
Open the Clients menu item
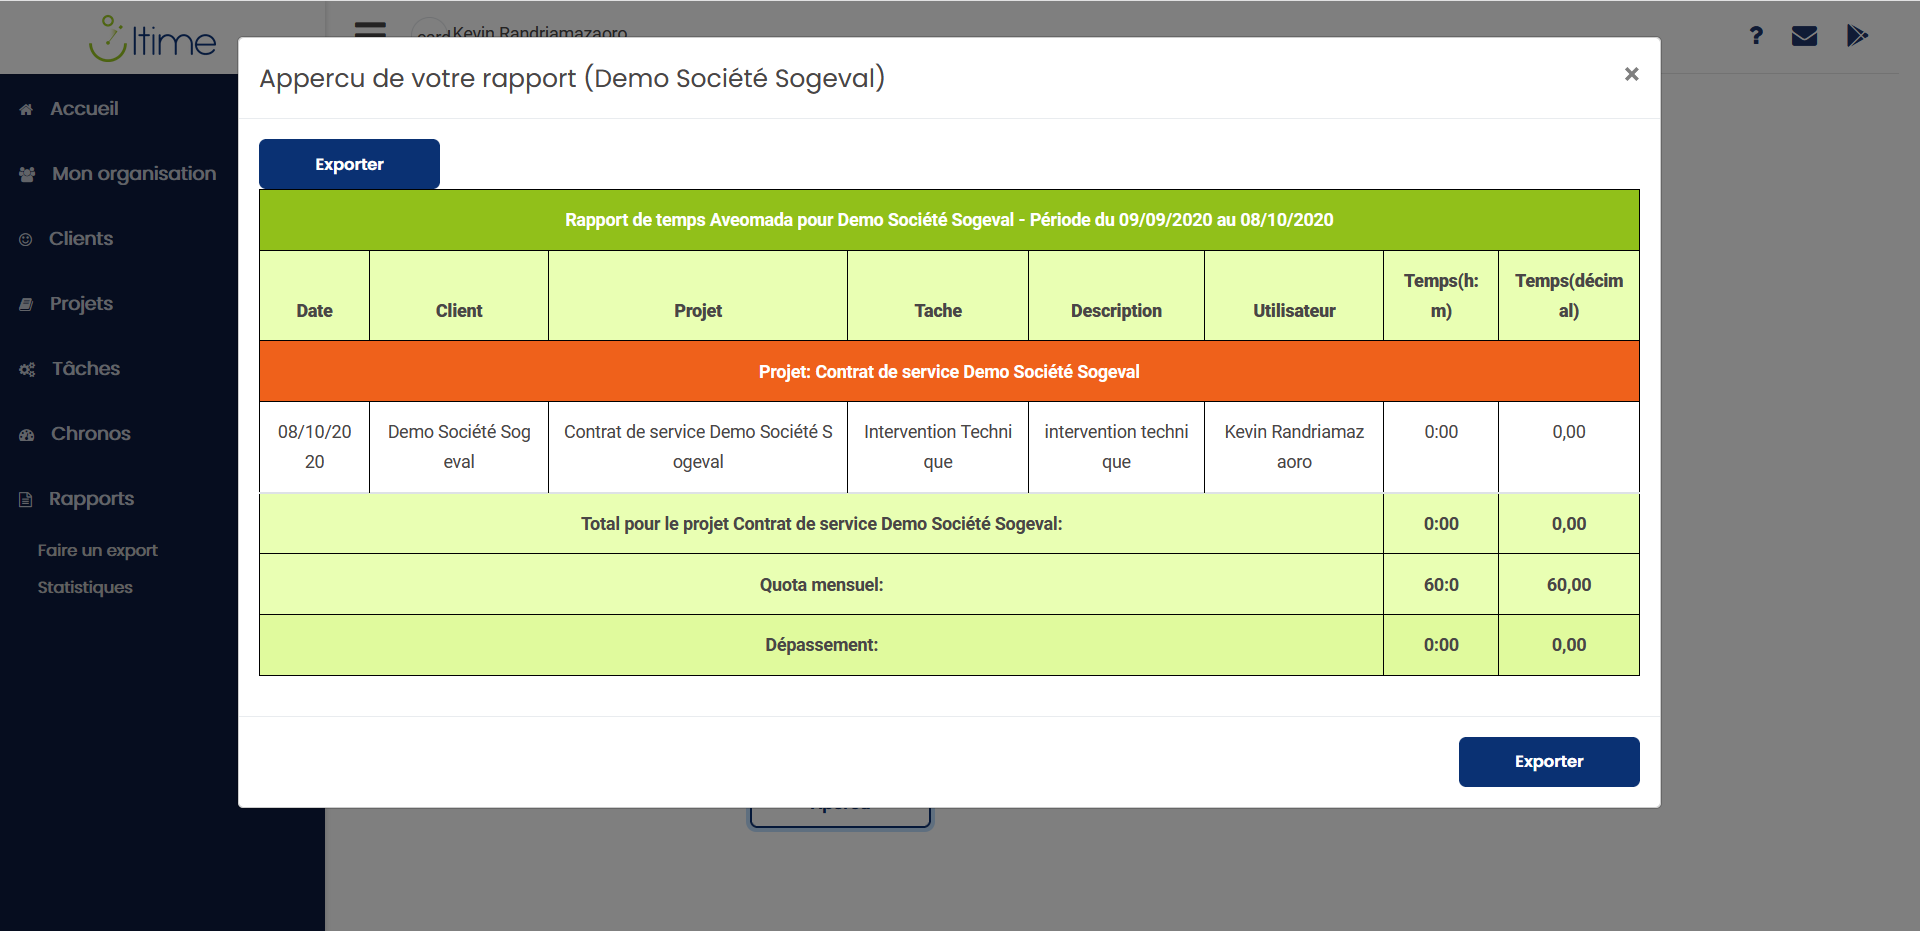pyautogui.click(x=81, y=238)
